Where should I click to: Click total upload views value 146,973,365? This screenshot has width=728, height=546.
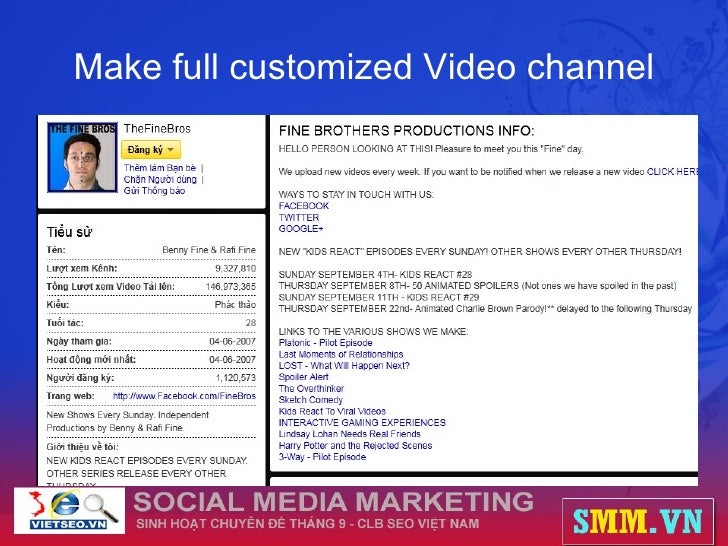click(x=231, y=286)
